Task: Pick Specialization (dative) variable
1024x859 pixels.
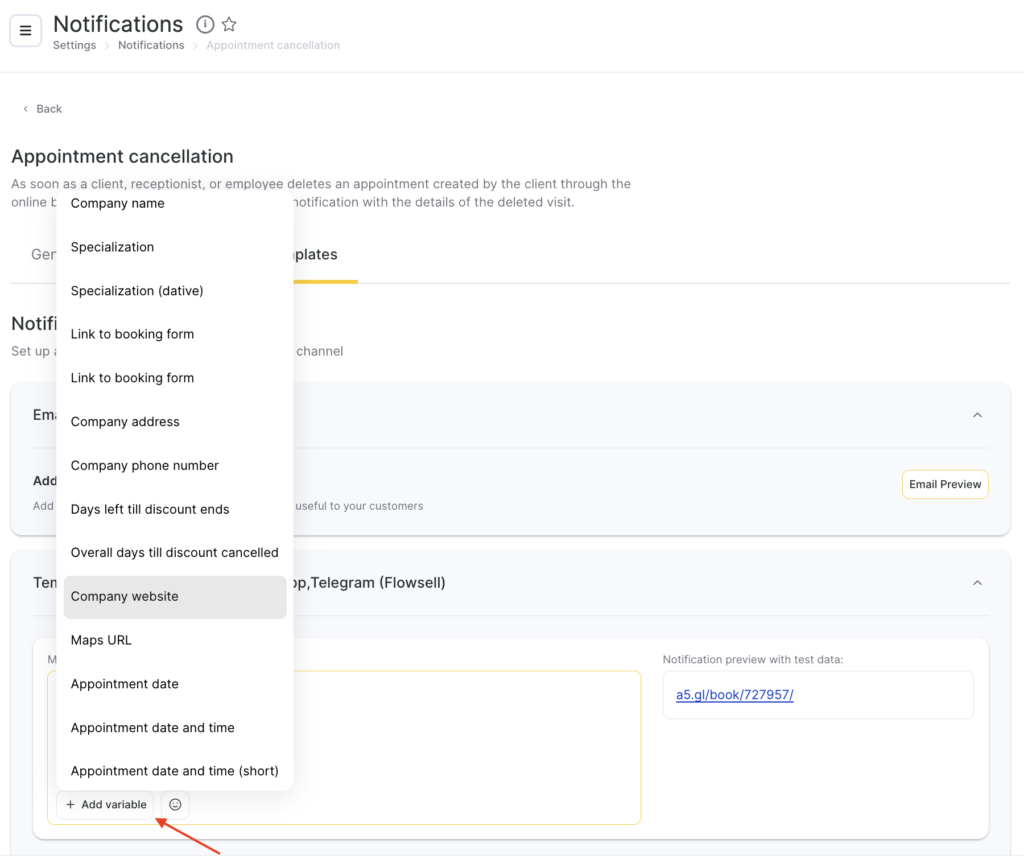Action: pos(136,291)
